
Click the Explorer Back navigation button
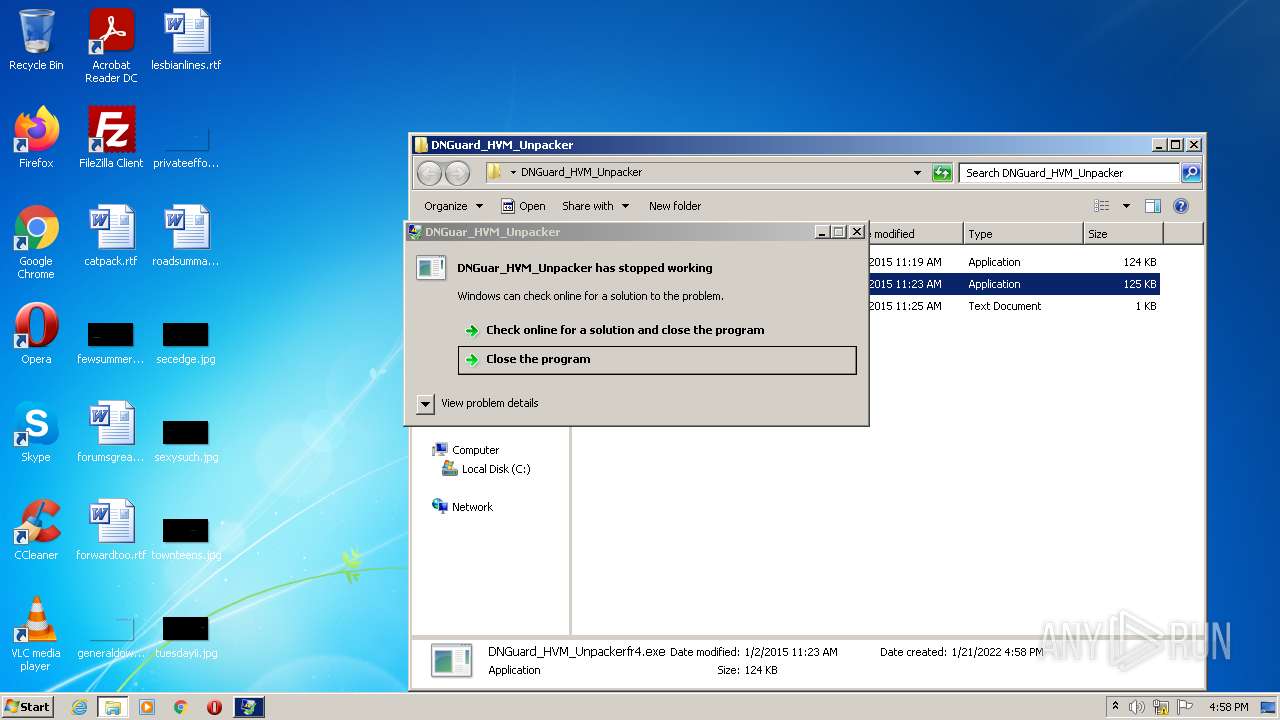429,173
